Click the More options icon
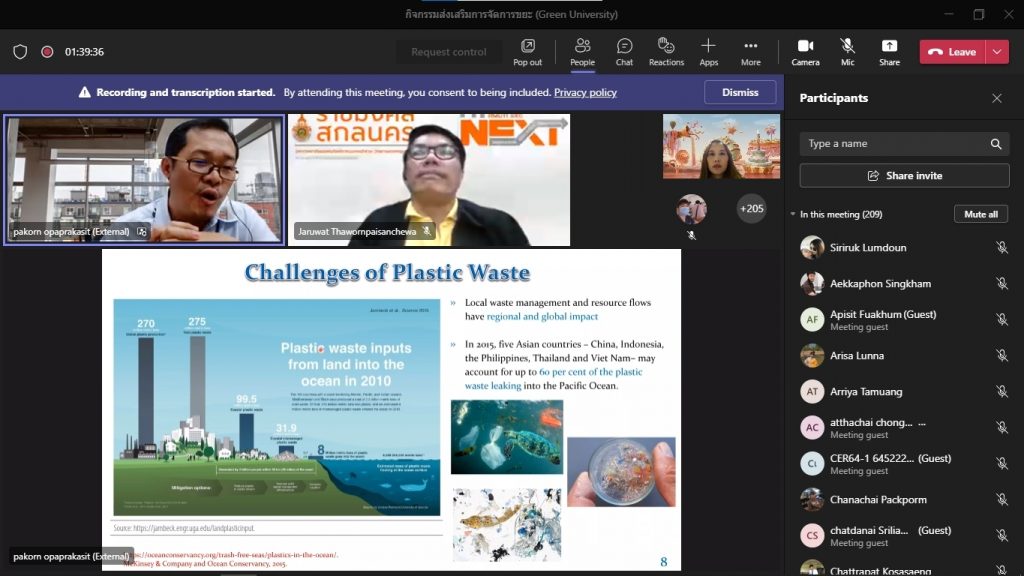 (x=750, y=52)
